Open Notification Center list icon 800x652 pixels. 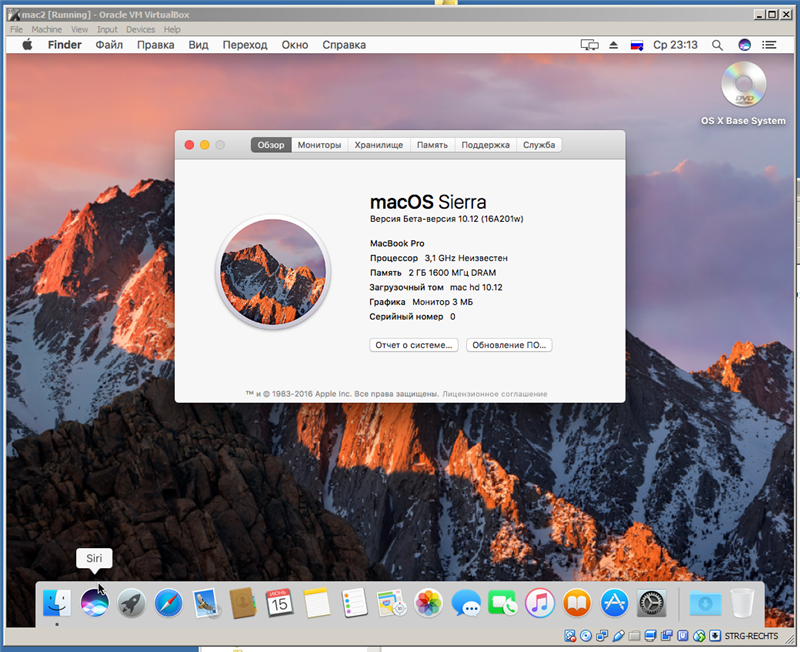769,45
